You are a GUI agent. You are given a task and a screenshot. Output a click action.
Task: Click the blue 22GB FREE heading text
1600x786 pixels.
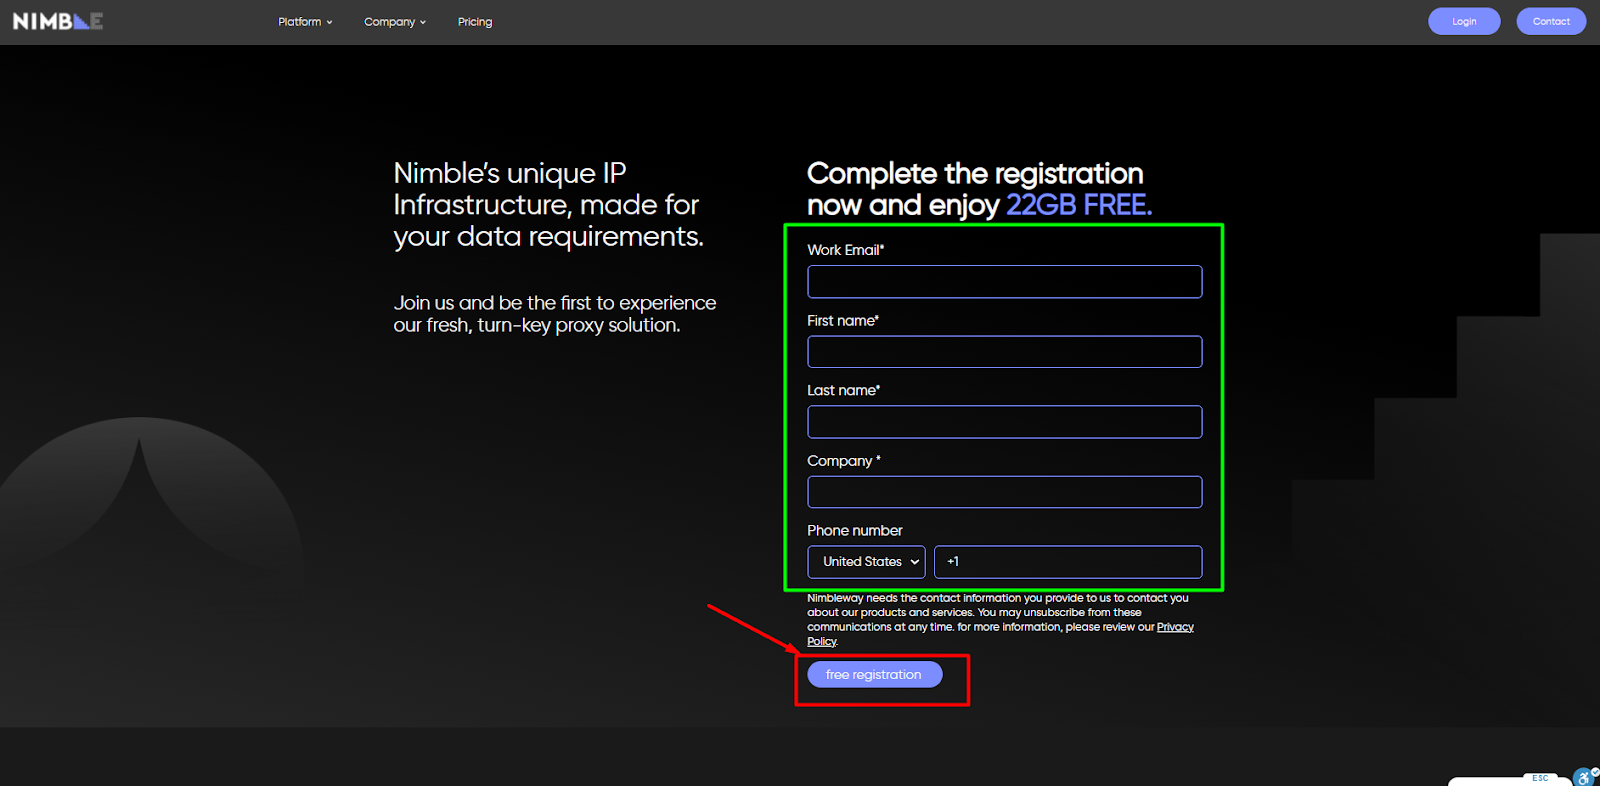(x=1078, y=205)
